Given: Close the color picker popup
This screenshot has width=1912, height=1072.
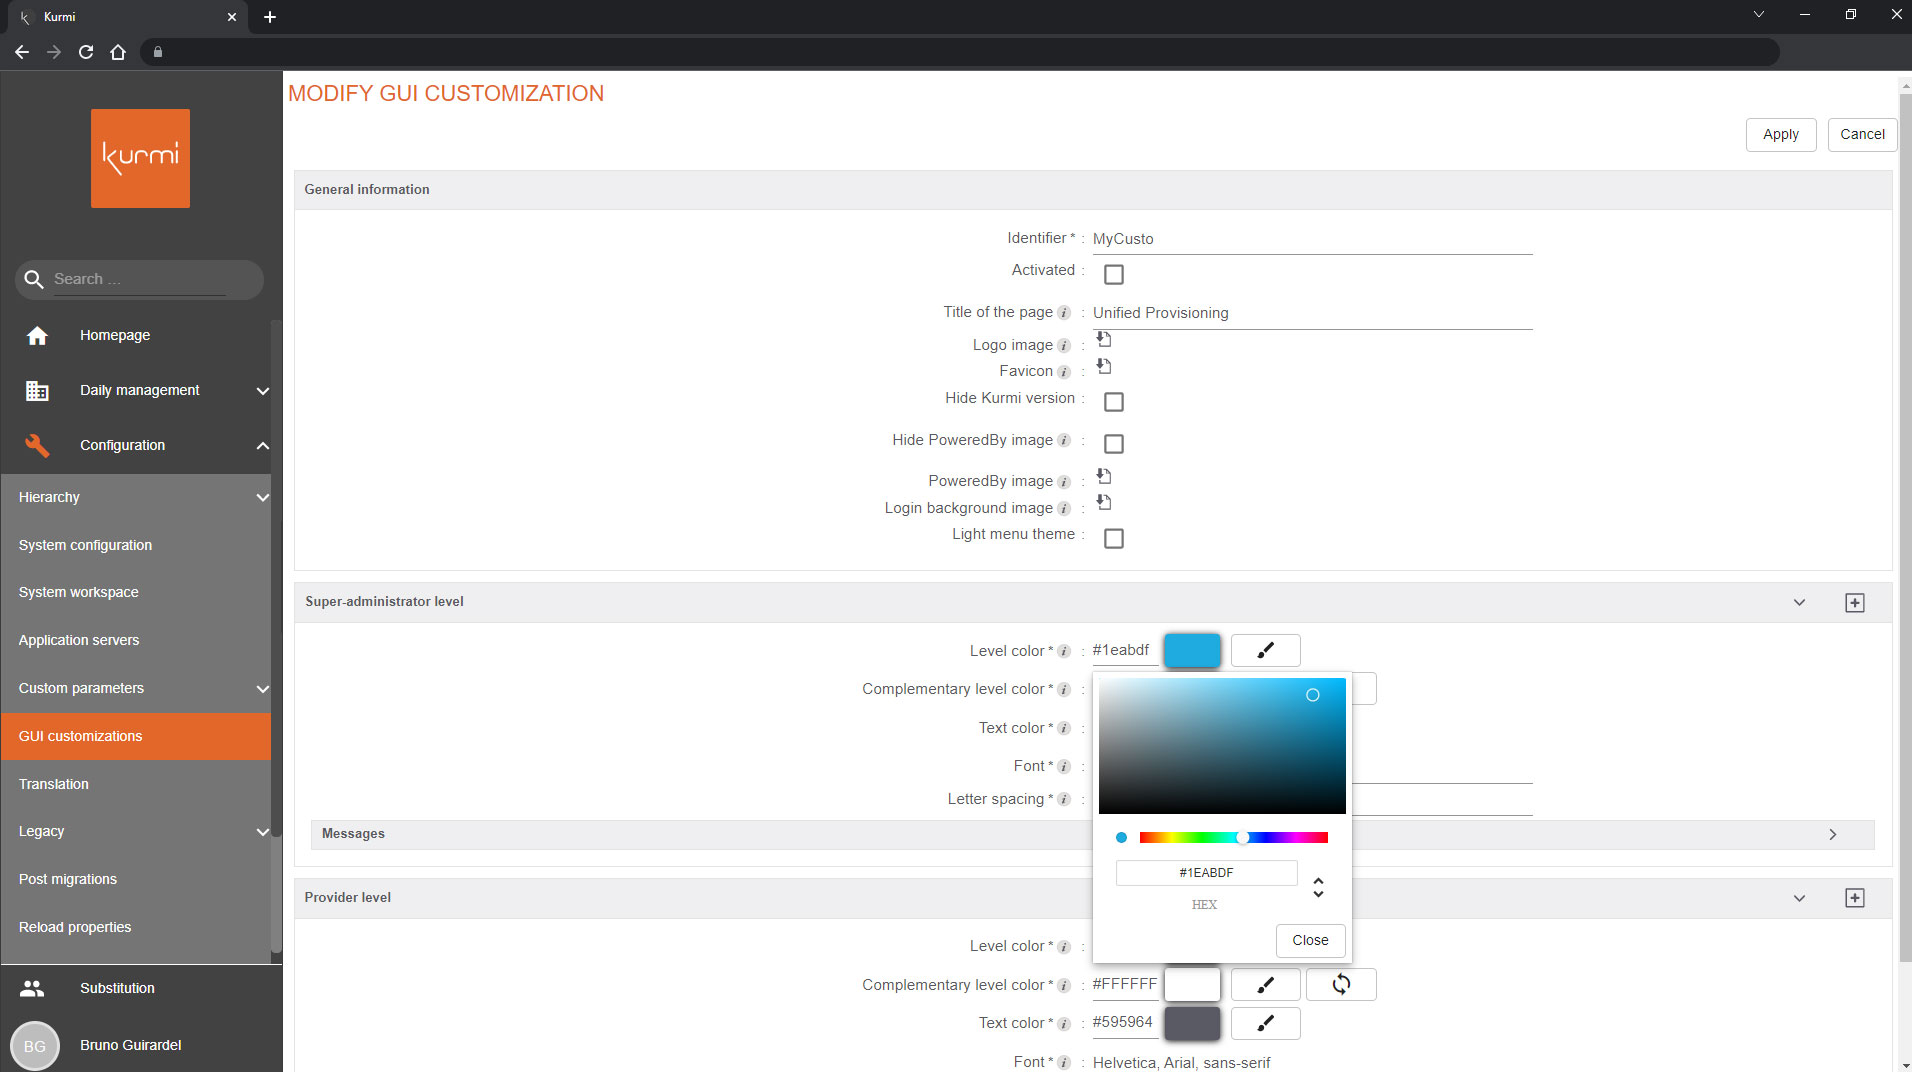Looking at the screenshot, I should (x=1310, y=940).
